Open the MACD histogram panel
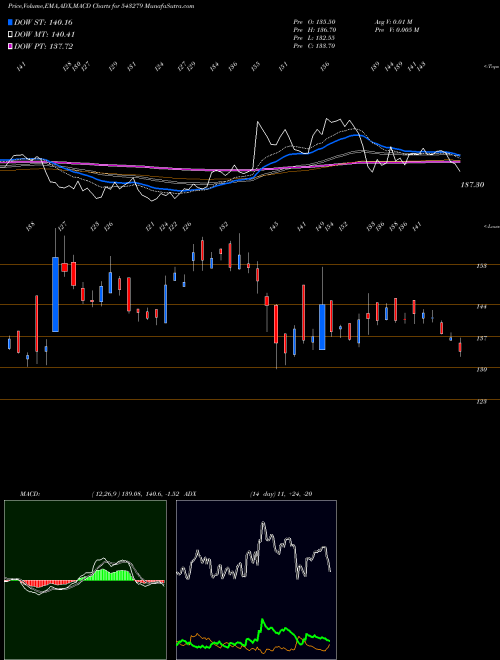The width and height of the screenshot is (500, 660). coord(85,580)
